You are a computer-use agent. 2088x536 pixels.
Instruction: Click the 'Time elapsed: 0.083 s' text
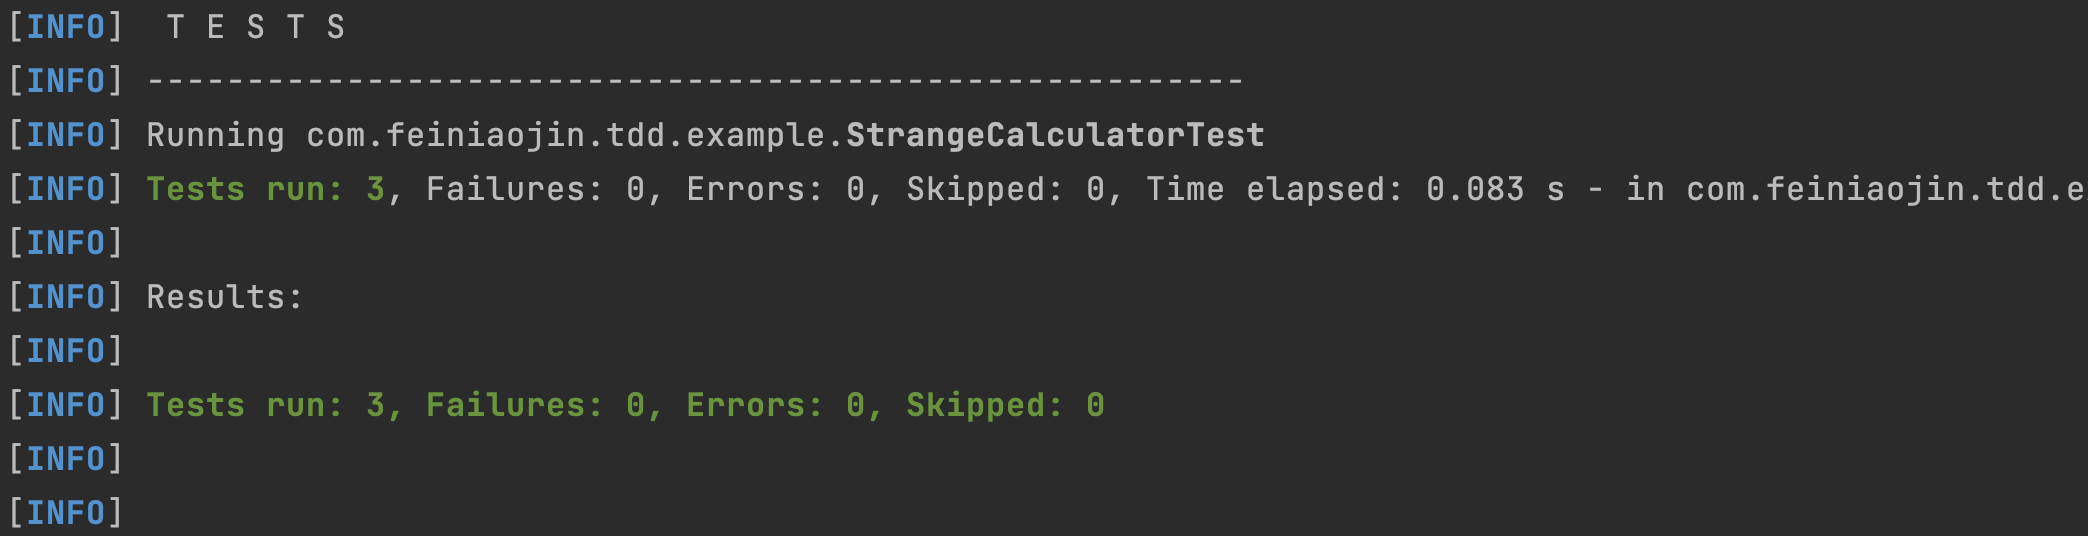[x=1355, y=189]
